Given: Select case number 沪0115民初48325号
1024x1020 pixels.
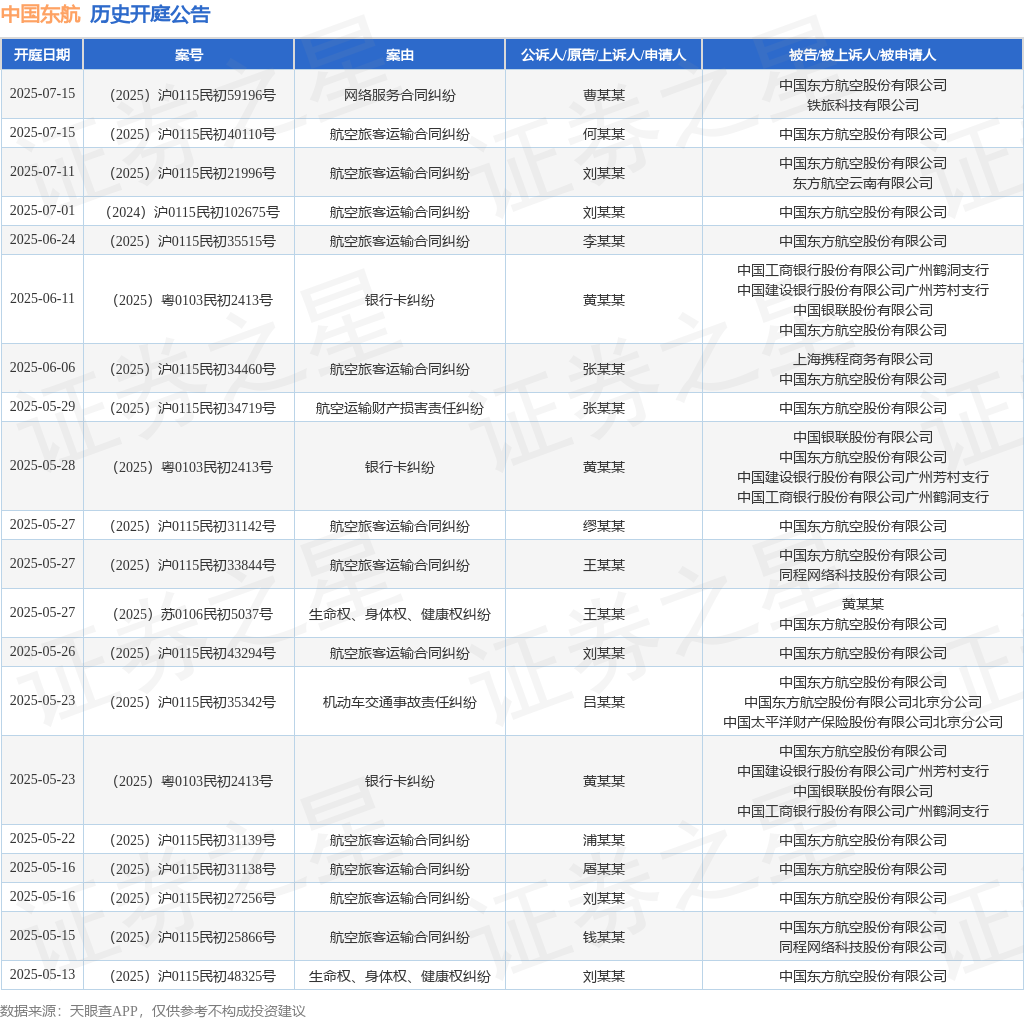Looking at the screenshot, I should pos(193,976).
